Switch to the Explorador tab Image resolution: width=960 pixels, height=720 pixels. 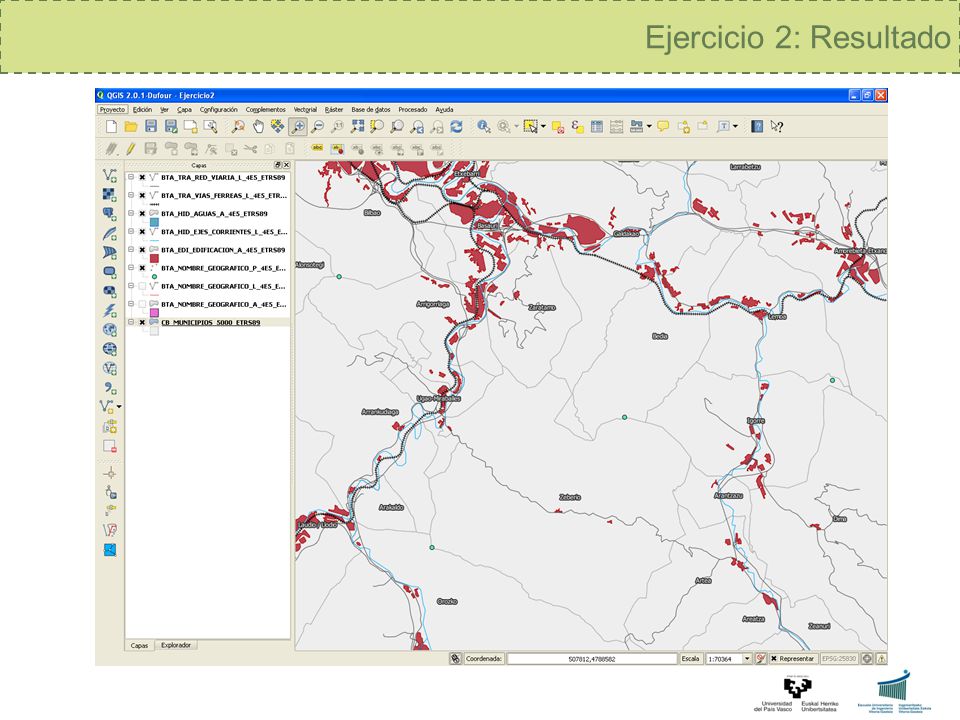point(176,645)
